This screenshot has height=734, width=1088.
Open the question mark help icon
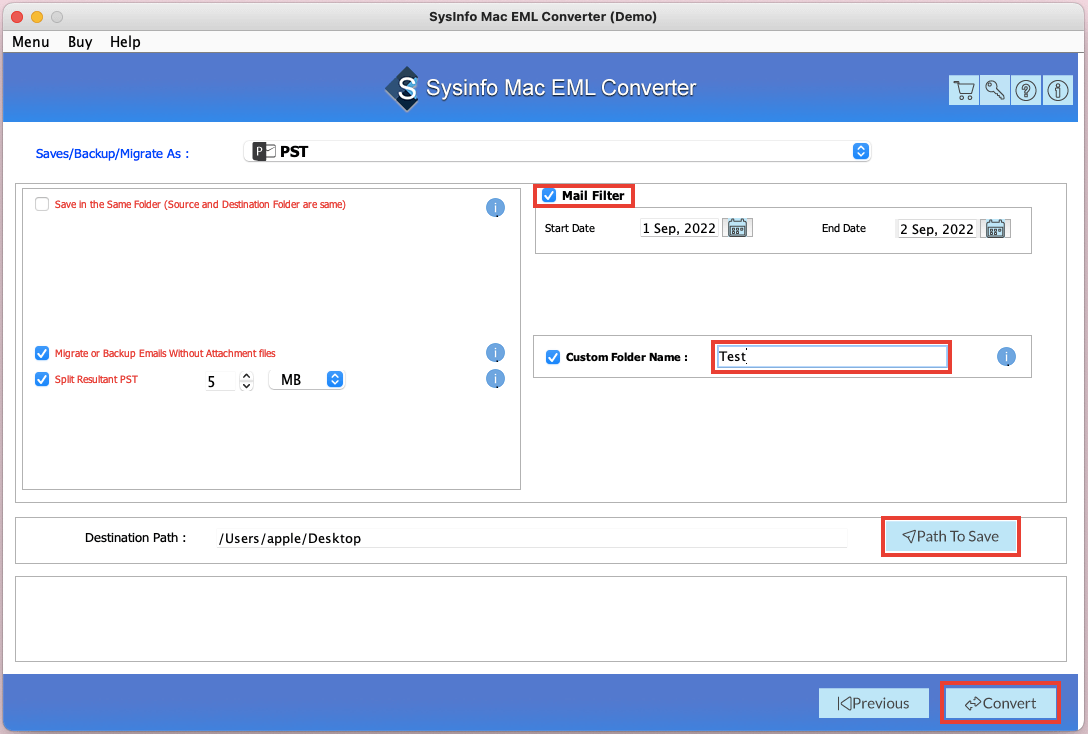coord(1026,90)
